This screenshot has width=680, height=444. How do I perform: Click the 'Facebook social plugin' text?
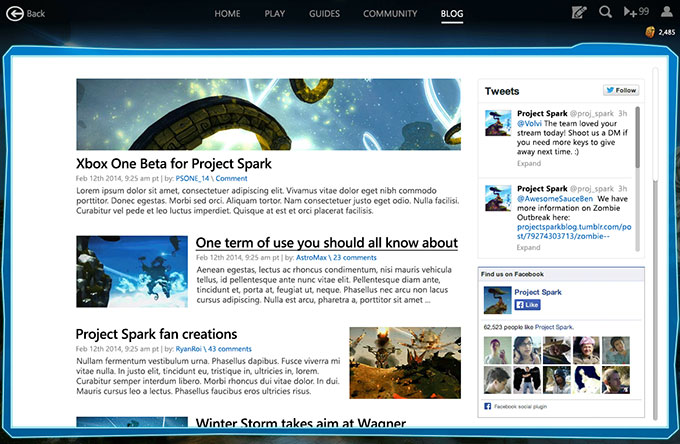(520, 407)
